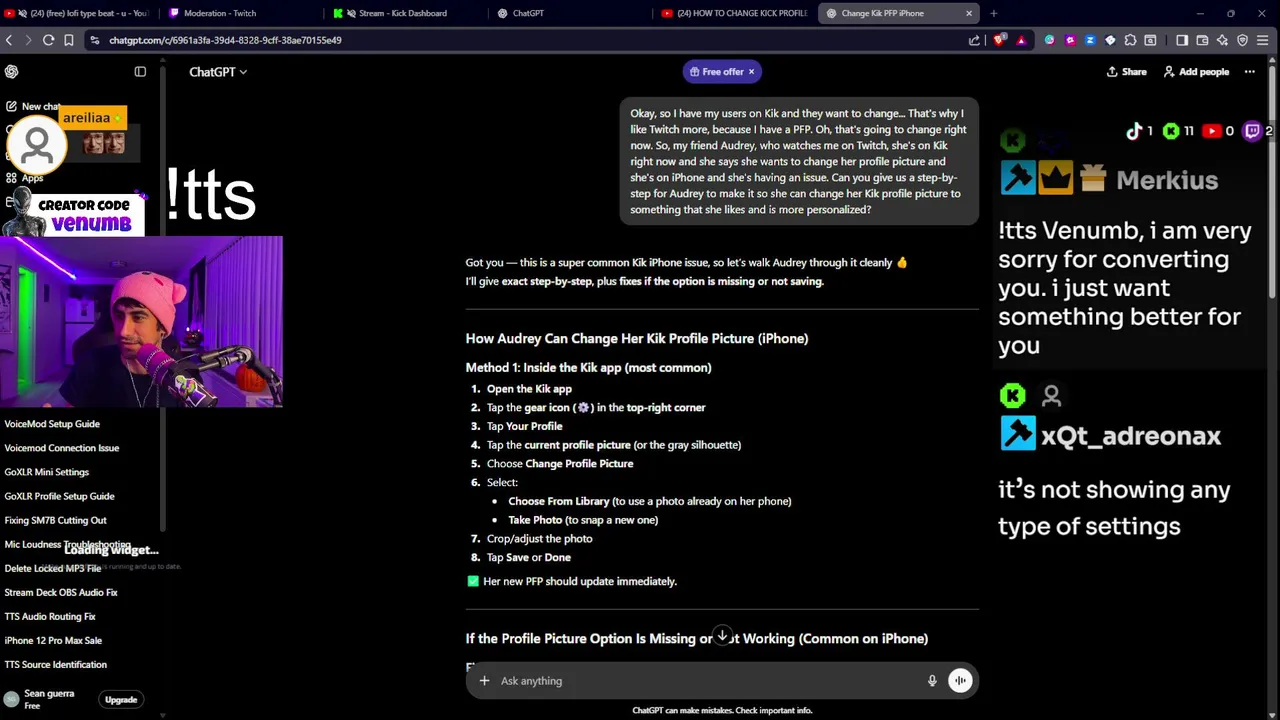Open iPhone 12 Pro Max Sale chat
1280x720 pixels.
[x=53, y=640]
